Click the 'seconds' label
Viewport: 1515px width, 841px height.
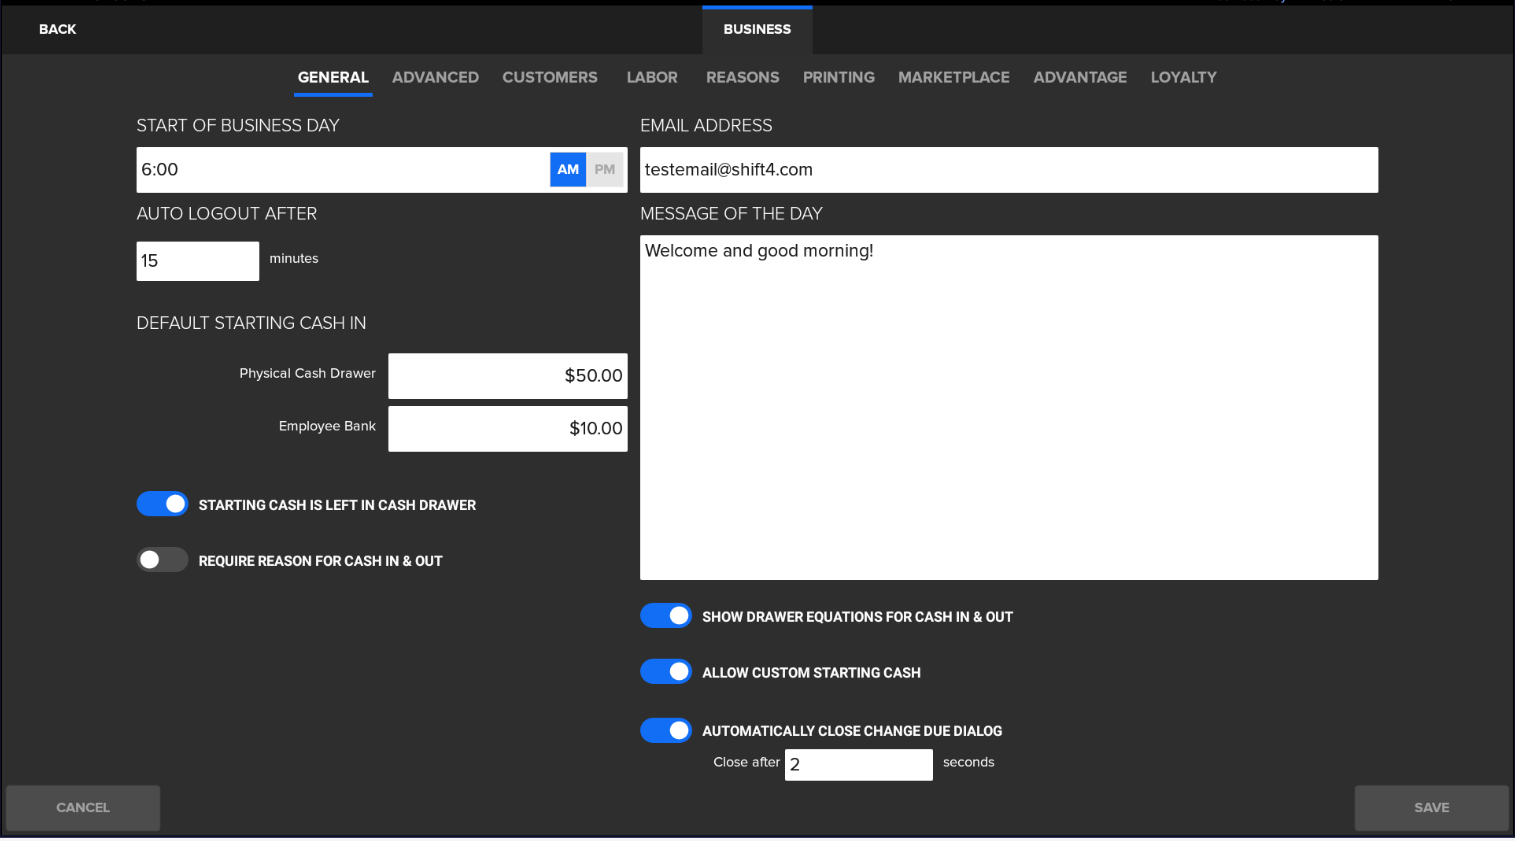tap(969, 762)
